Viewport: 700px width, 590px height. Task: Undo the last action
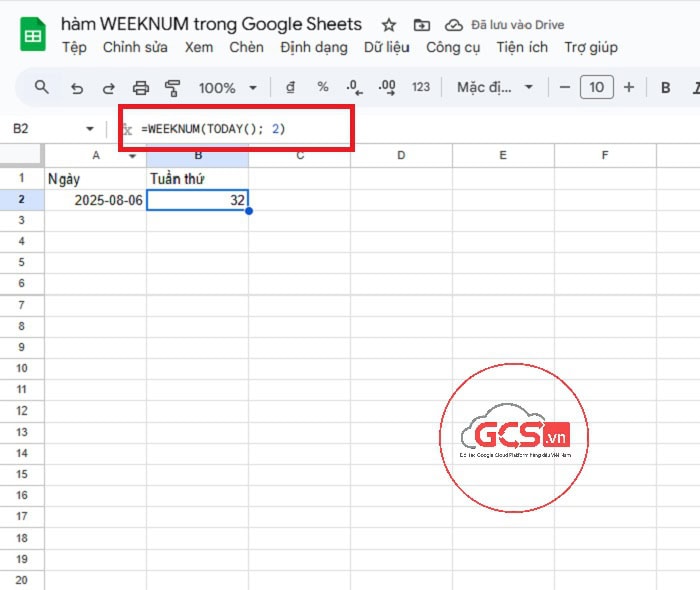coord(77,88)
